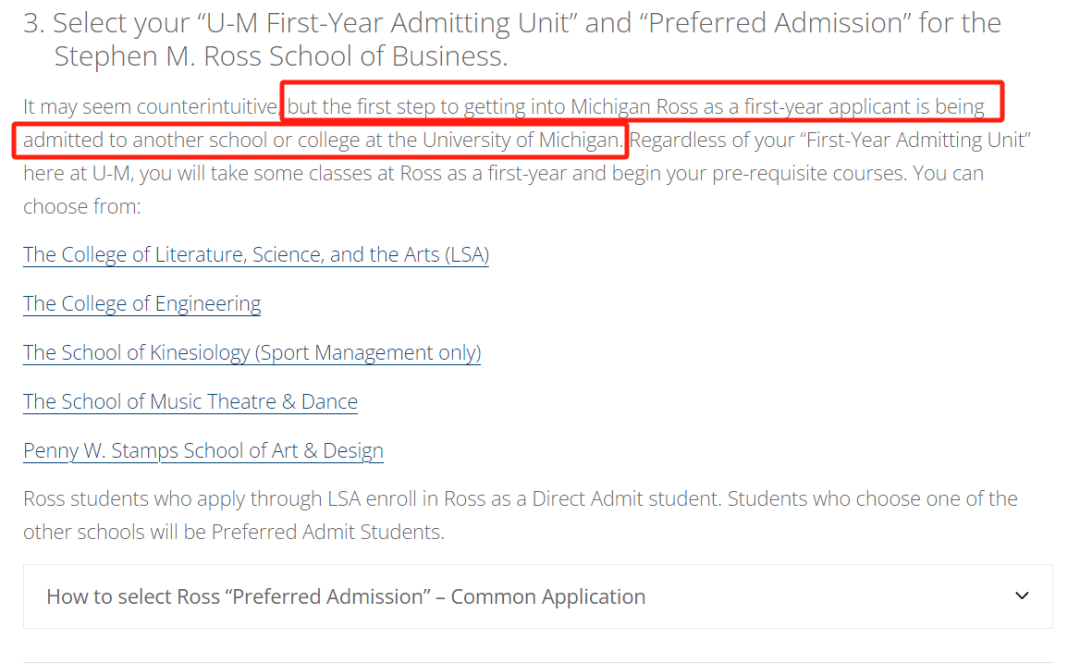The image size is (1080, 663).
Task: Click the sentence starting 'Regardless of your First-Year Admitting Unit'
Action: [x=830, y=140]
